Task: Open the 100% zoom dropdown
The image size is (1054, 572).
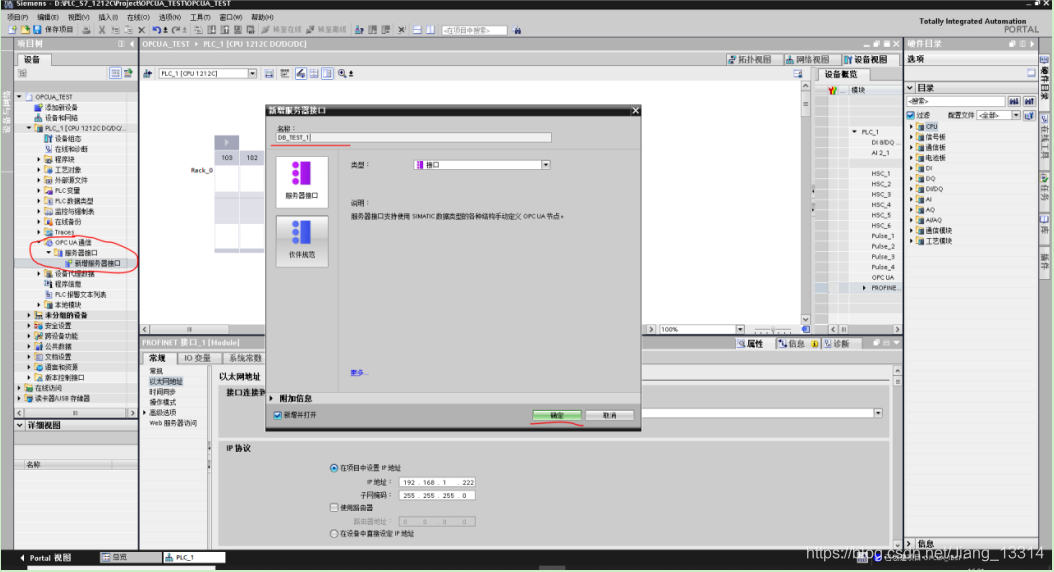Action: click(x=740, y=329)
